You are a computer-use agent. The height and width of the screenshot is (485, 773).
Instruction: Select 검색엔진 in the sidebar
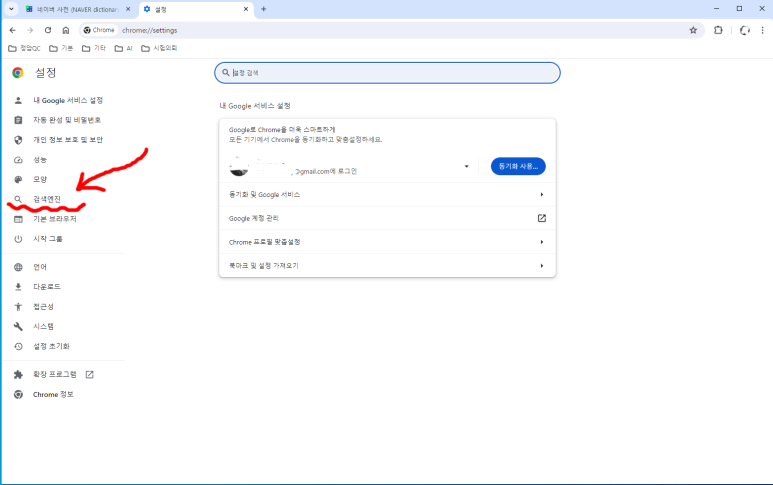point(46,199)
